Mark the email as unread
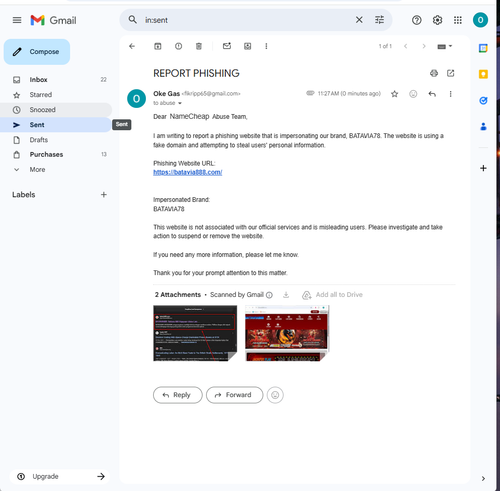Image resolution: width=500 pixels, height=491 pixels. [227, 46]
